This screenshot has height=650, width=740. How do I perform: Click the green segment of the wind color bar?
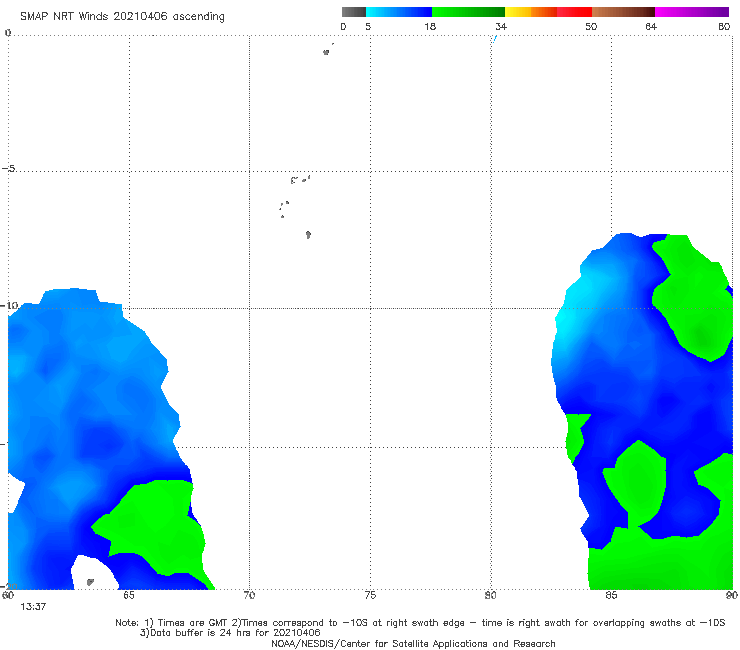tap(468, 12)
